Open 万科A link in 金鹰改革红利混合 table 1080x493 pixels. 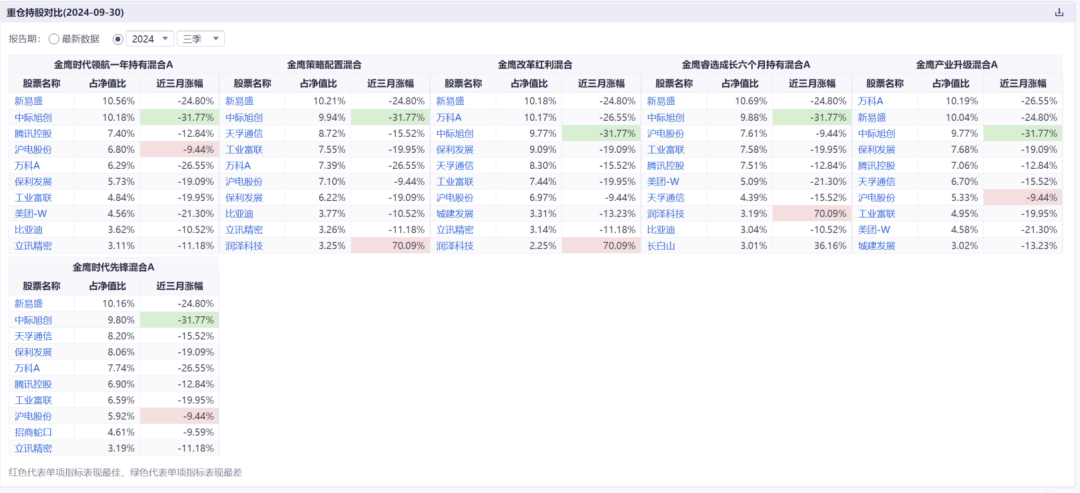(x=448, y=117)
